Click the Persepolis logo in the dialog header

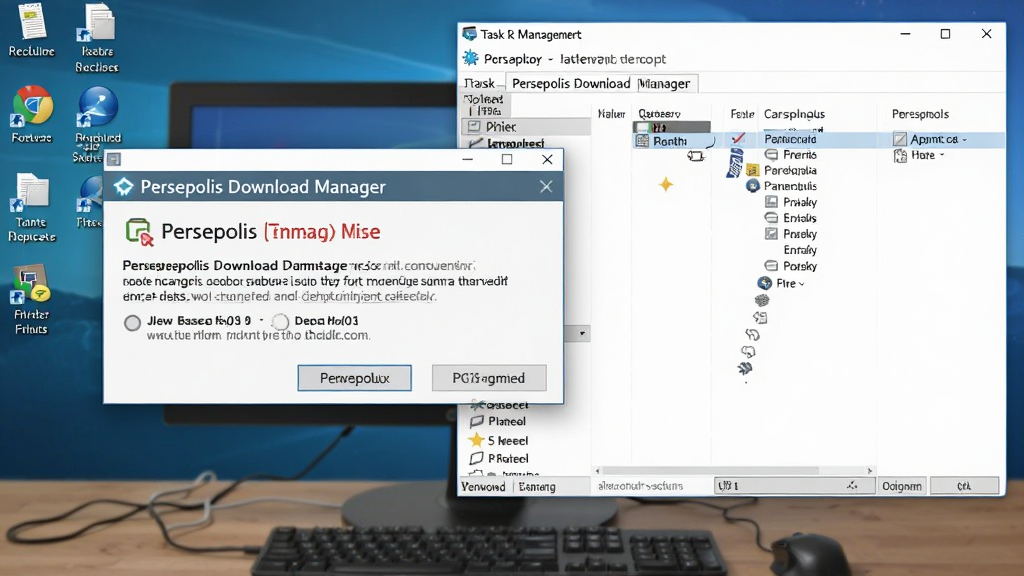click(123, 187)
